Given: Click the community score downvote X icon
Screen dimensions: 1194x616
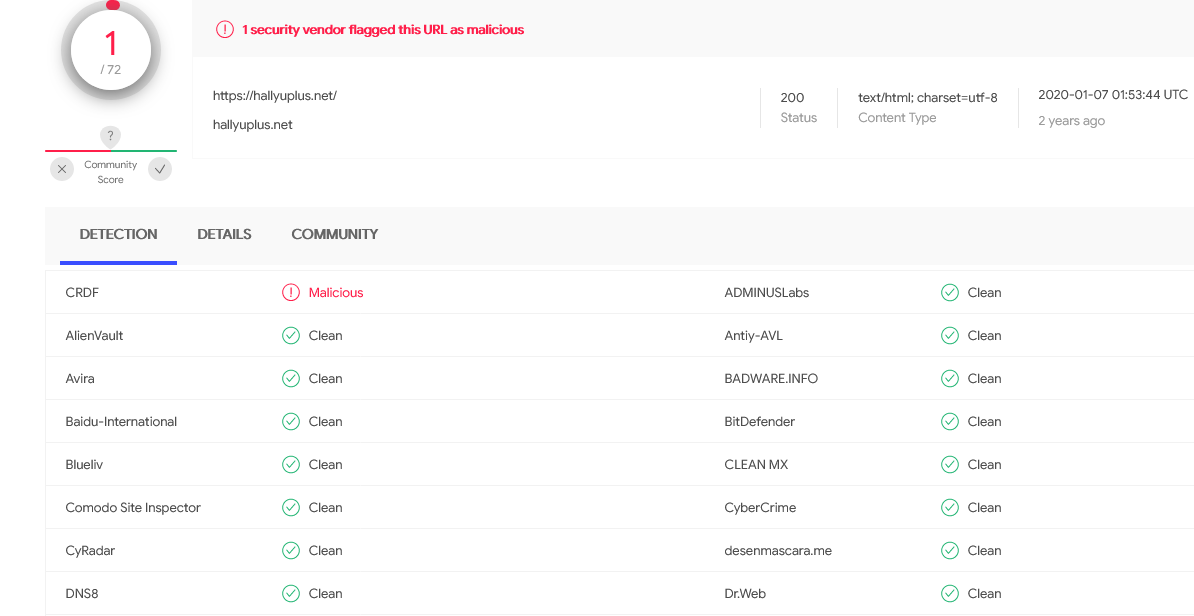Looking at the screenshot, I should coord(62,169).
